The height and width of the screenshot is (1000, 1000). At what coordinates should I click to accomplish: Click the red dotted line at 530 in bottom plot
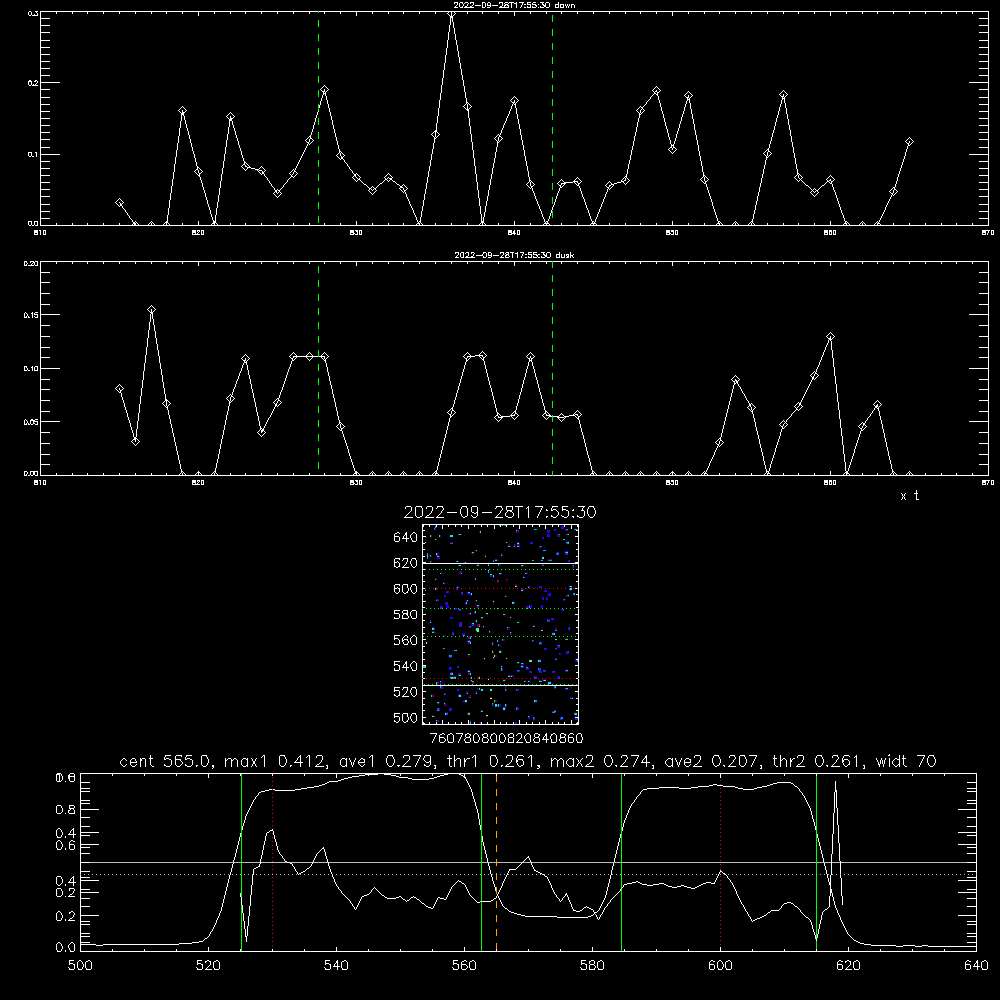[x=272, y=862]
